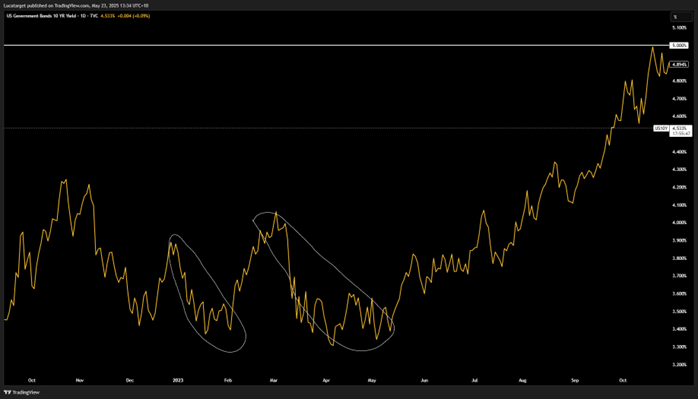The width and height of the screenshot is (698, 399).
Task: Click the 3.500% price axis label
Action: point(679,311)
